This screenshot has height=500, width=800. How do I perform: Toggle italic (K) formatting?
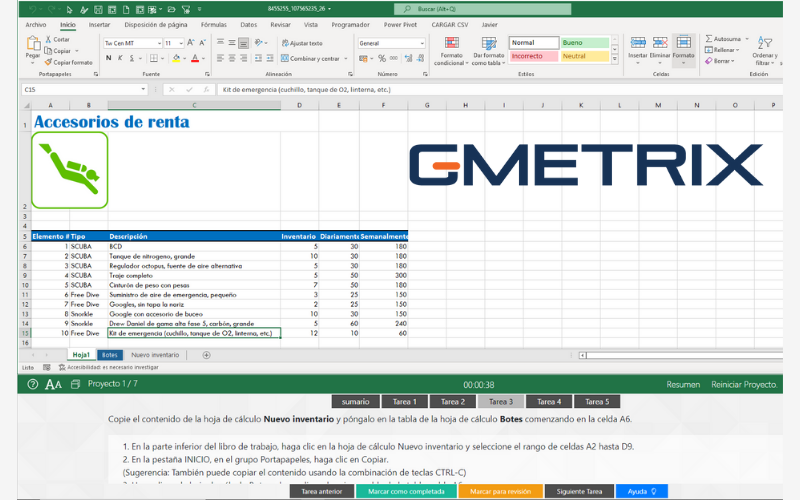pos(120,58)
